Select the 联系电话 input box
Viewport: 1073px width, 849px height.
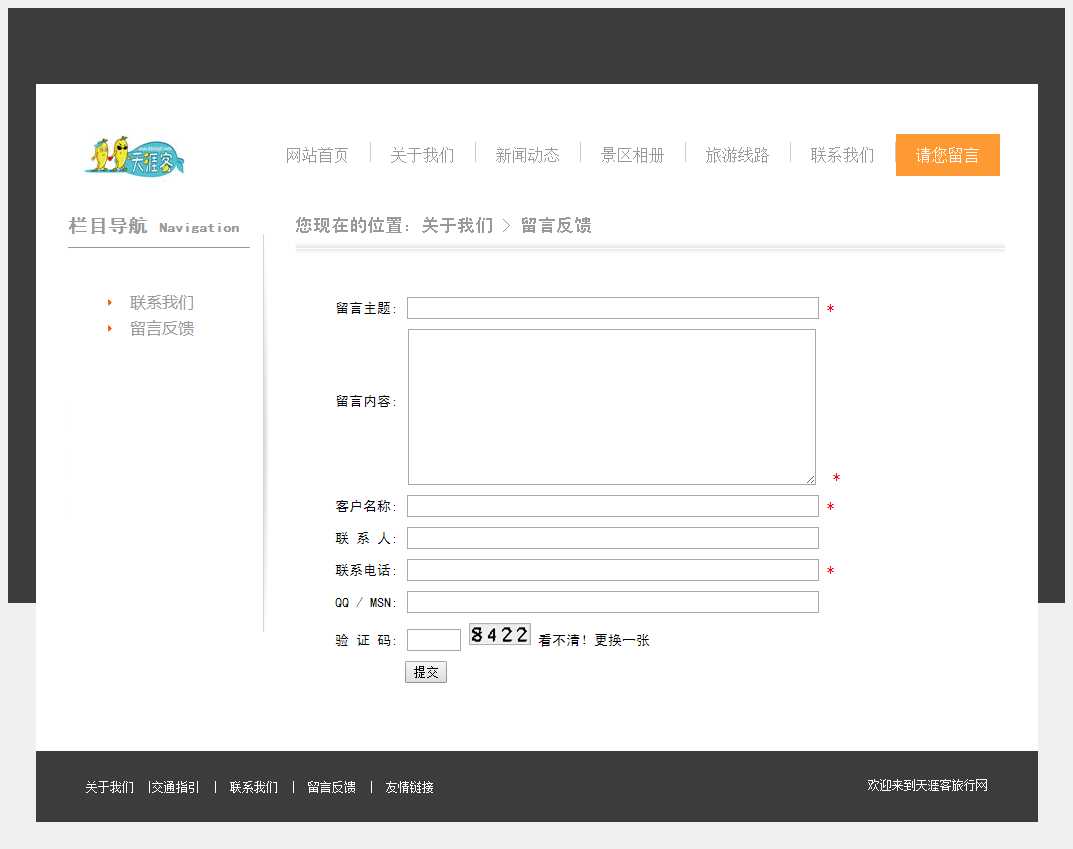(x=612, y=570)
